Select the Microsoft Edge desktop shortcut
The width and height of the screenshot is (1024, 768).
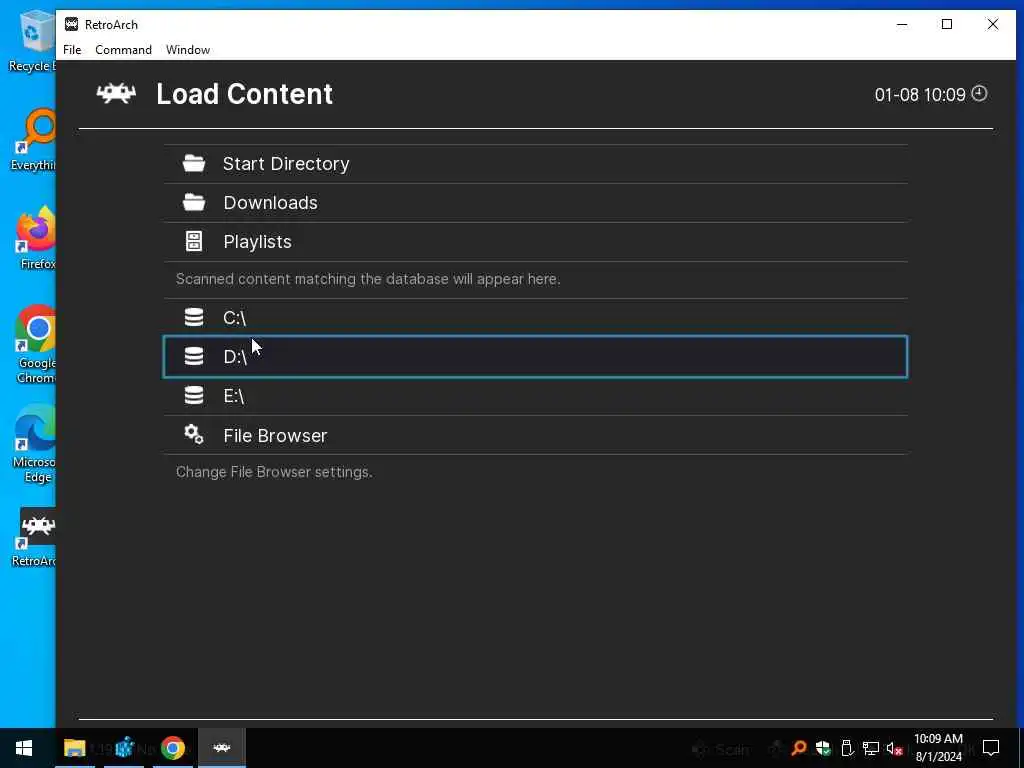[x=33, y=444]
